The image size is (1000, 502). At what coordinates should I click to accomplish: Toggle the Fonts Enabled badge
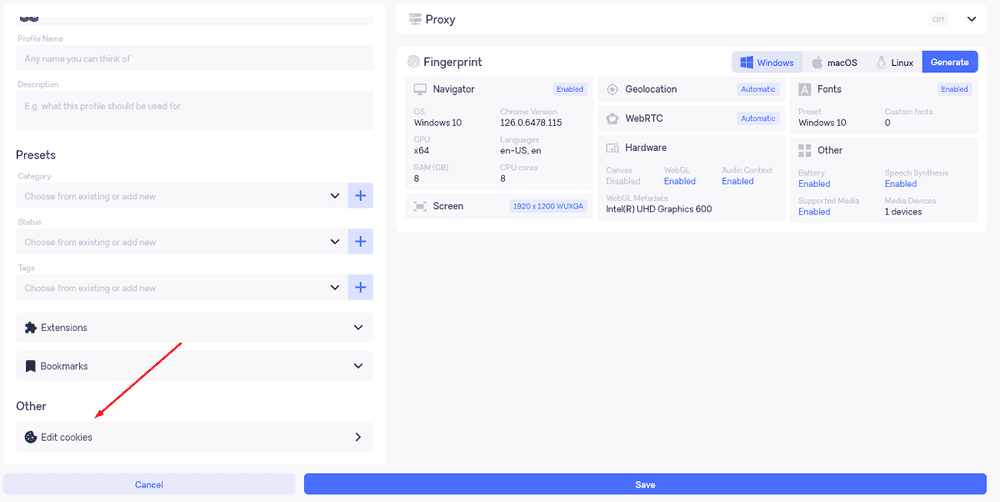click(x=955, y=89)
